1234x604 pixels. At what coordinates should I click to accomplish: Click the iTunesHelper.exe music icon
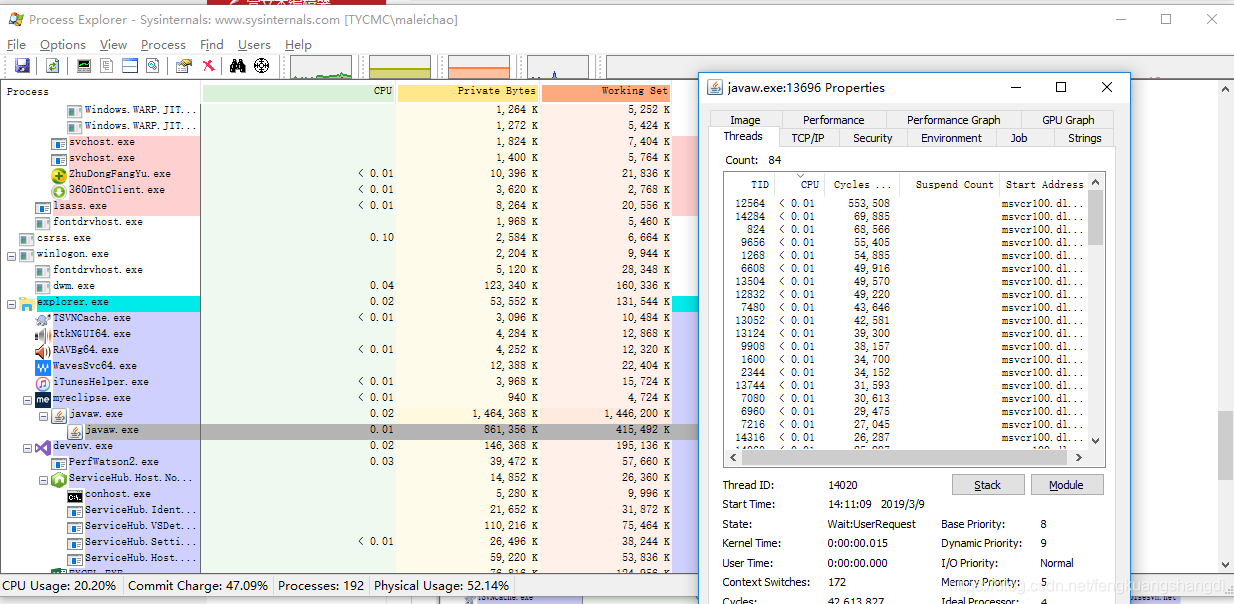(x=43, y=382)
